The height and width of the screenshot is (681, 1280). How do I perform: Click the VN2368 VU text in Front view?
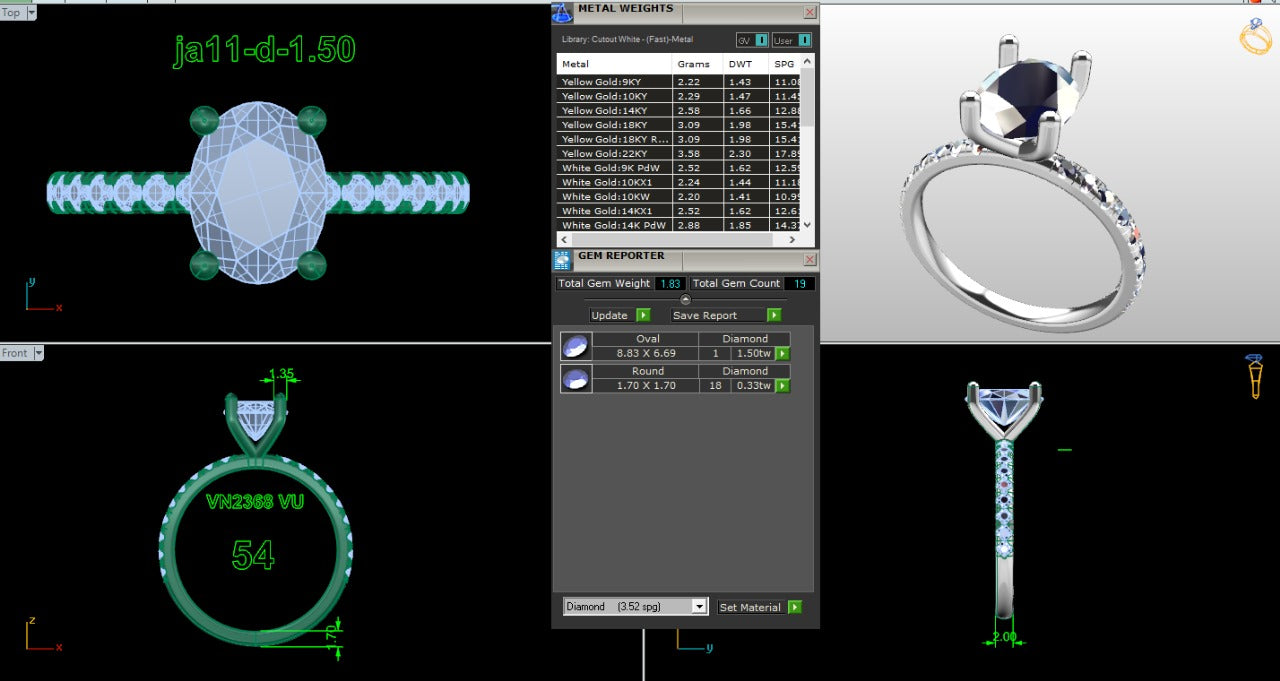pos(255,502)
